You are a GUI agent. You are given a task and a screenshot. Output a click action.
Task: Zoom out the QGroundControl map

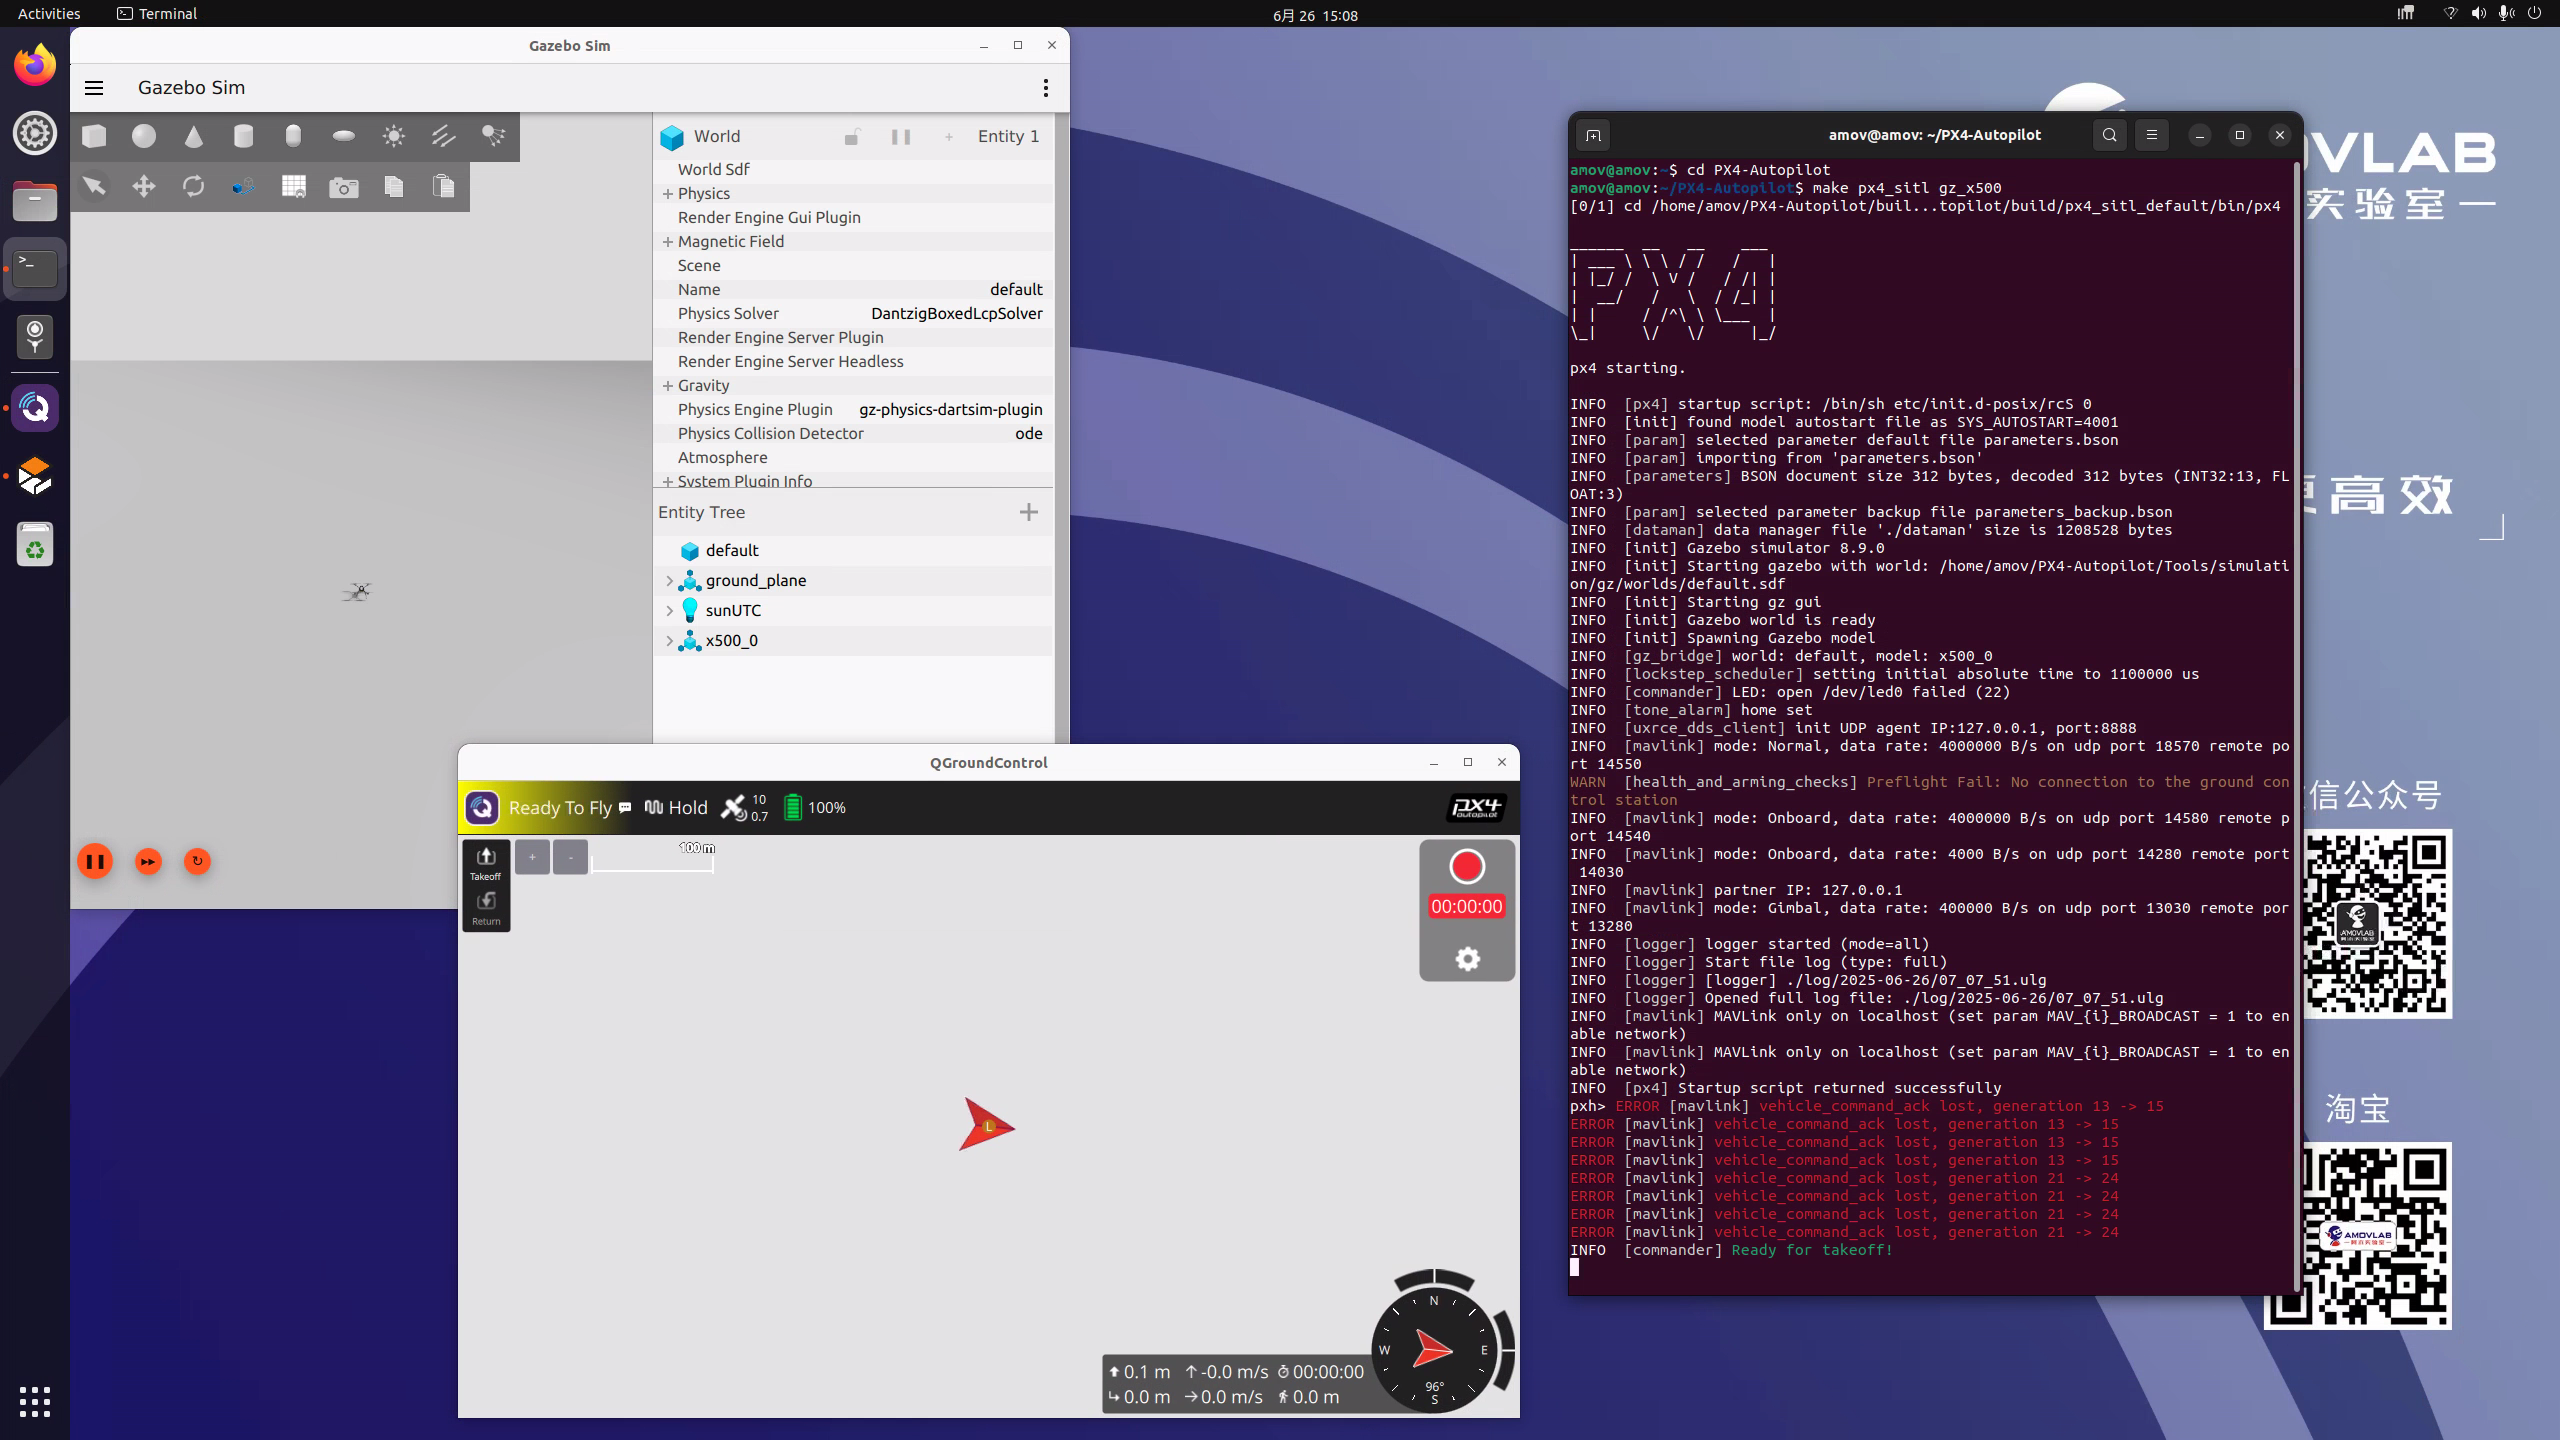(571, 857)
